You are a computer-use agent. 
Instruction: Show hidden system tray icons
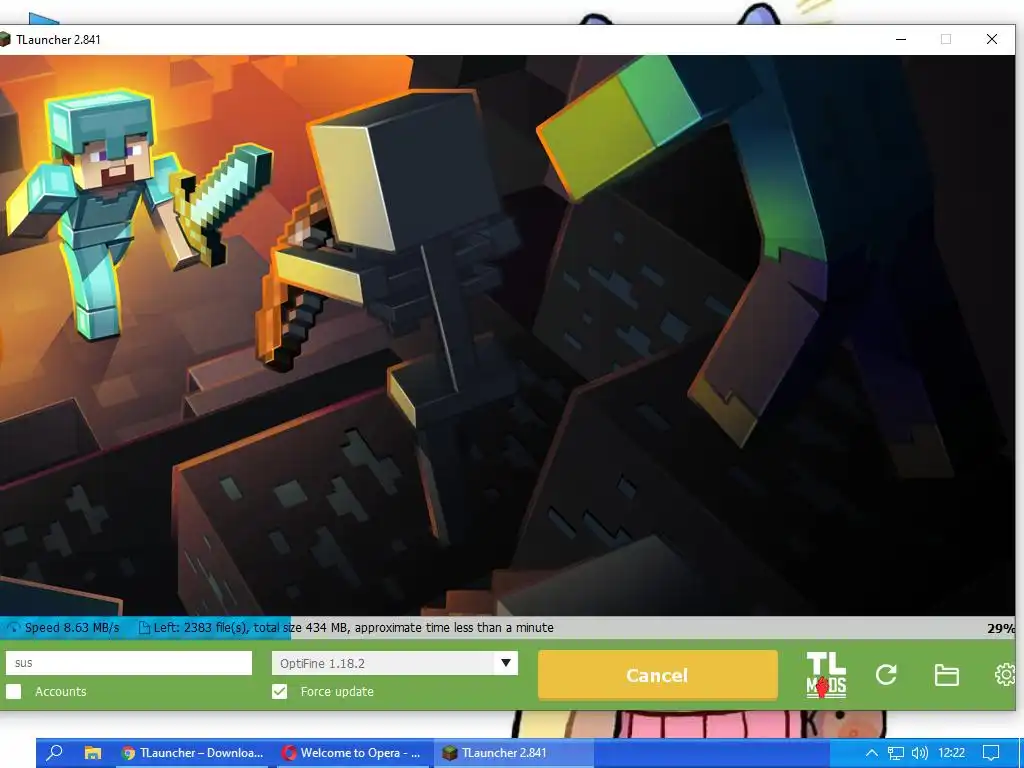[x=872, y=753]
